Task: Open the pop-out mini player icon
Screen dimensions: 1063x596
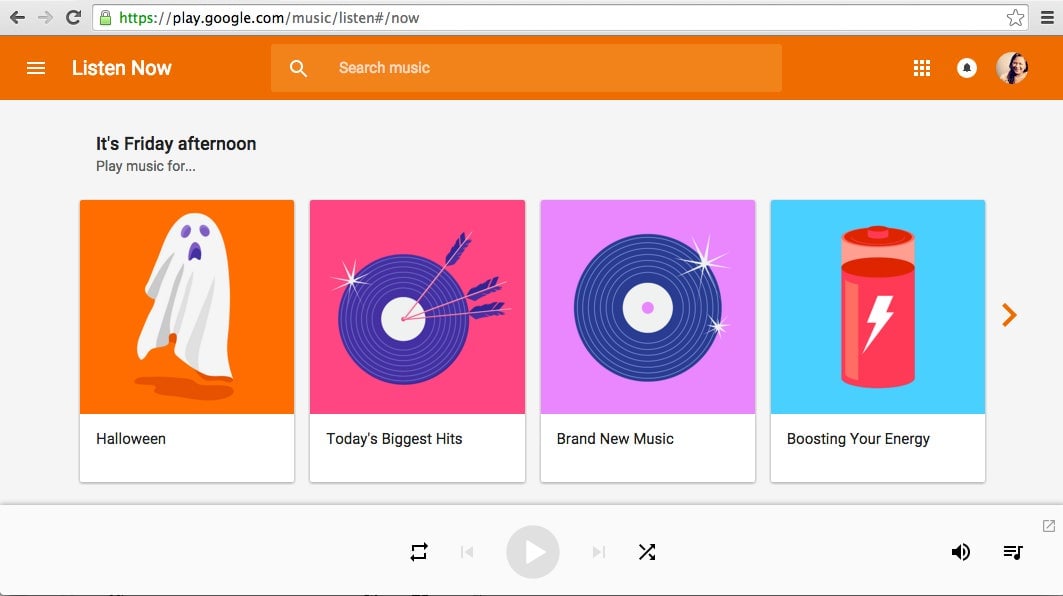Action: click(x=1049, y=525)
